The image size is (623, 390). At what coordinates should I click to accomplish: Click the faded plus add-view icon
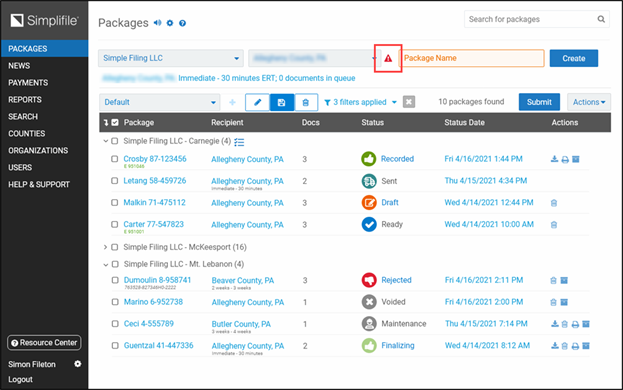pyautogui.click(x=232, y=102)
